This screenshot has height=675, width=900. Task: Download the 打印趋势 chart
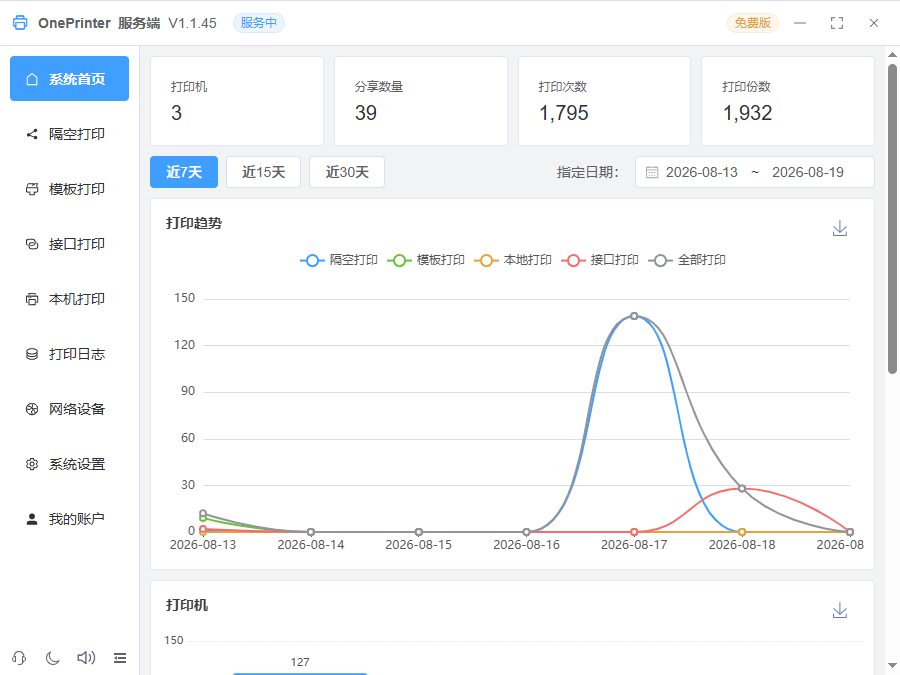[840, 228]
